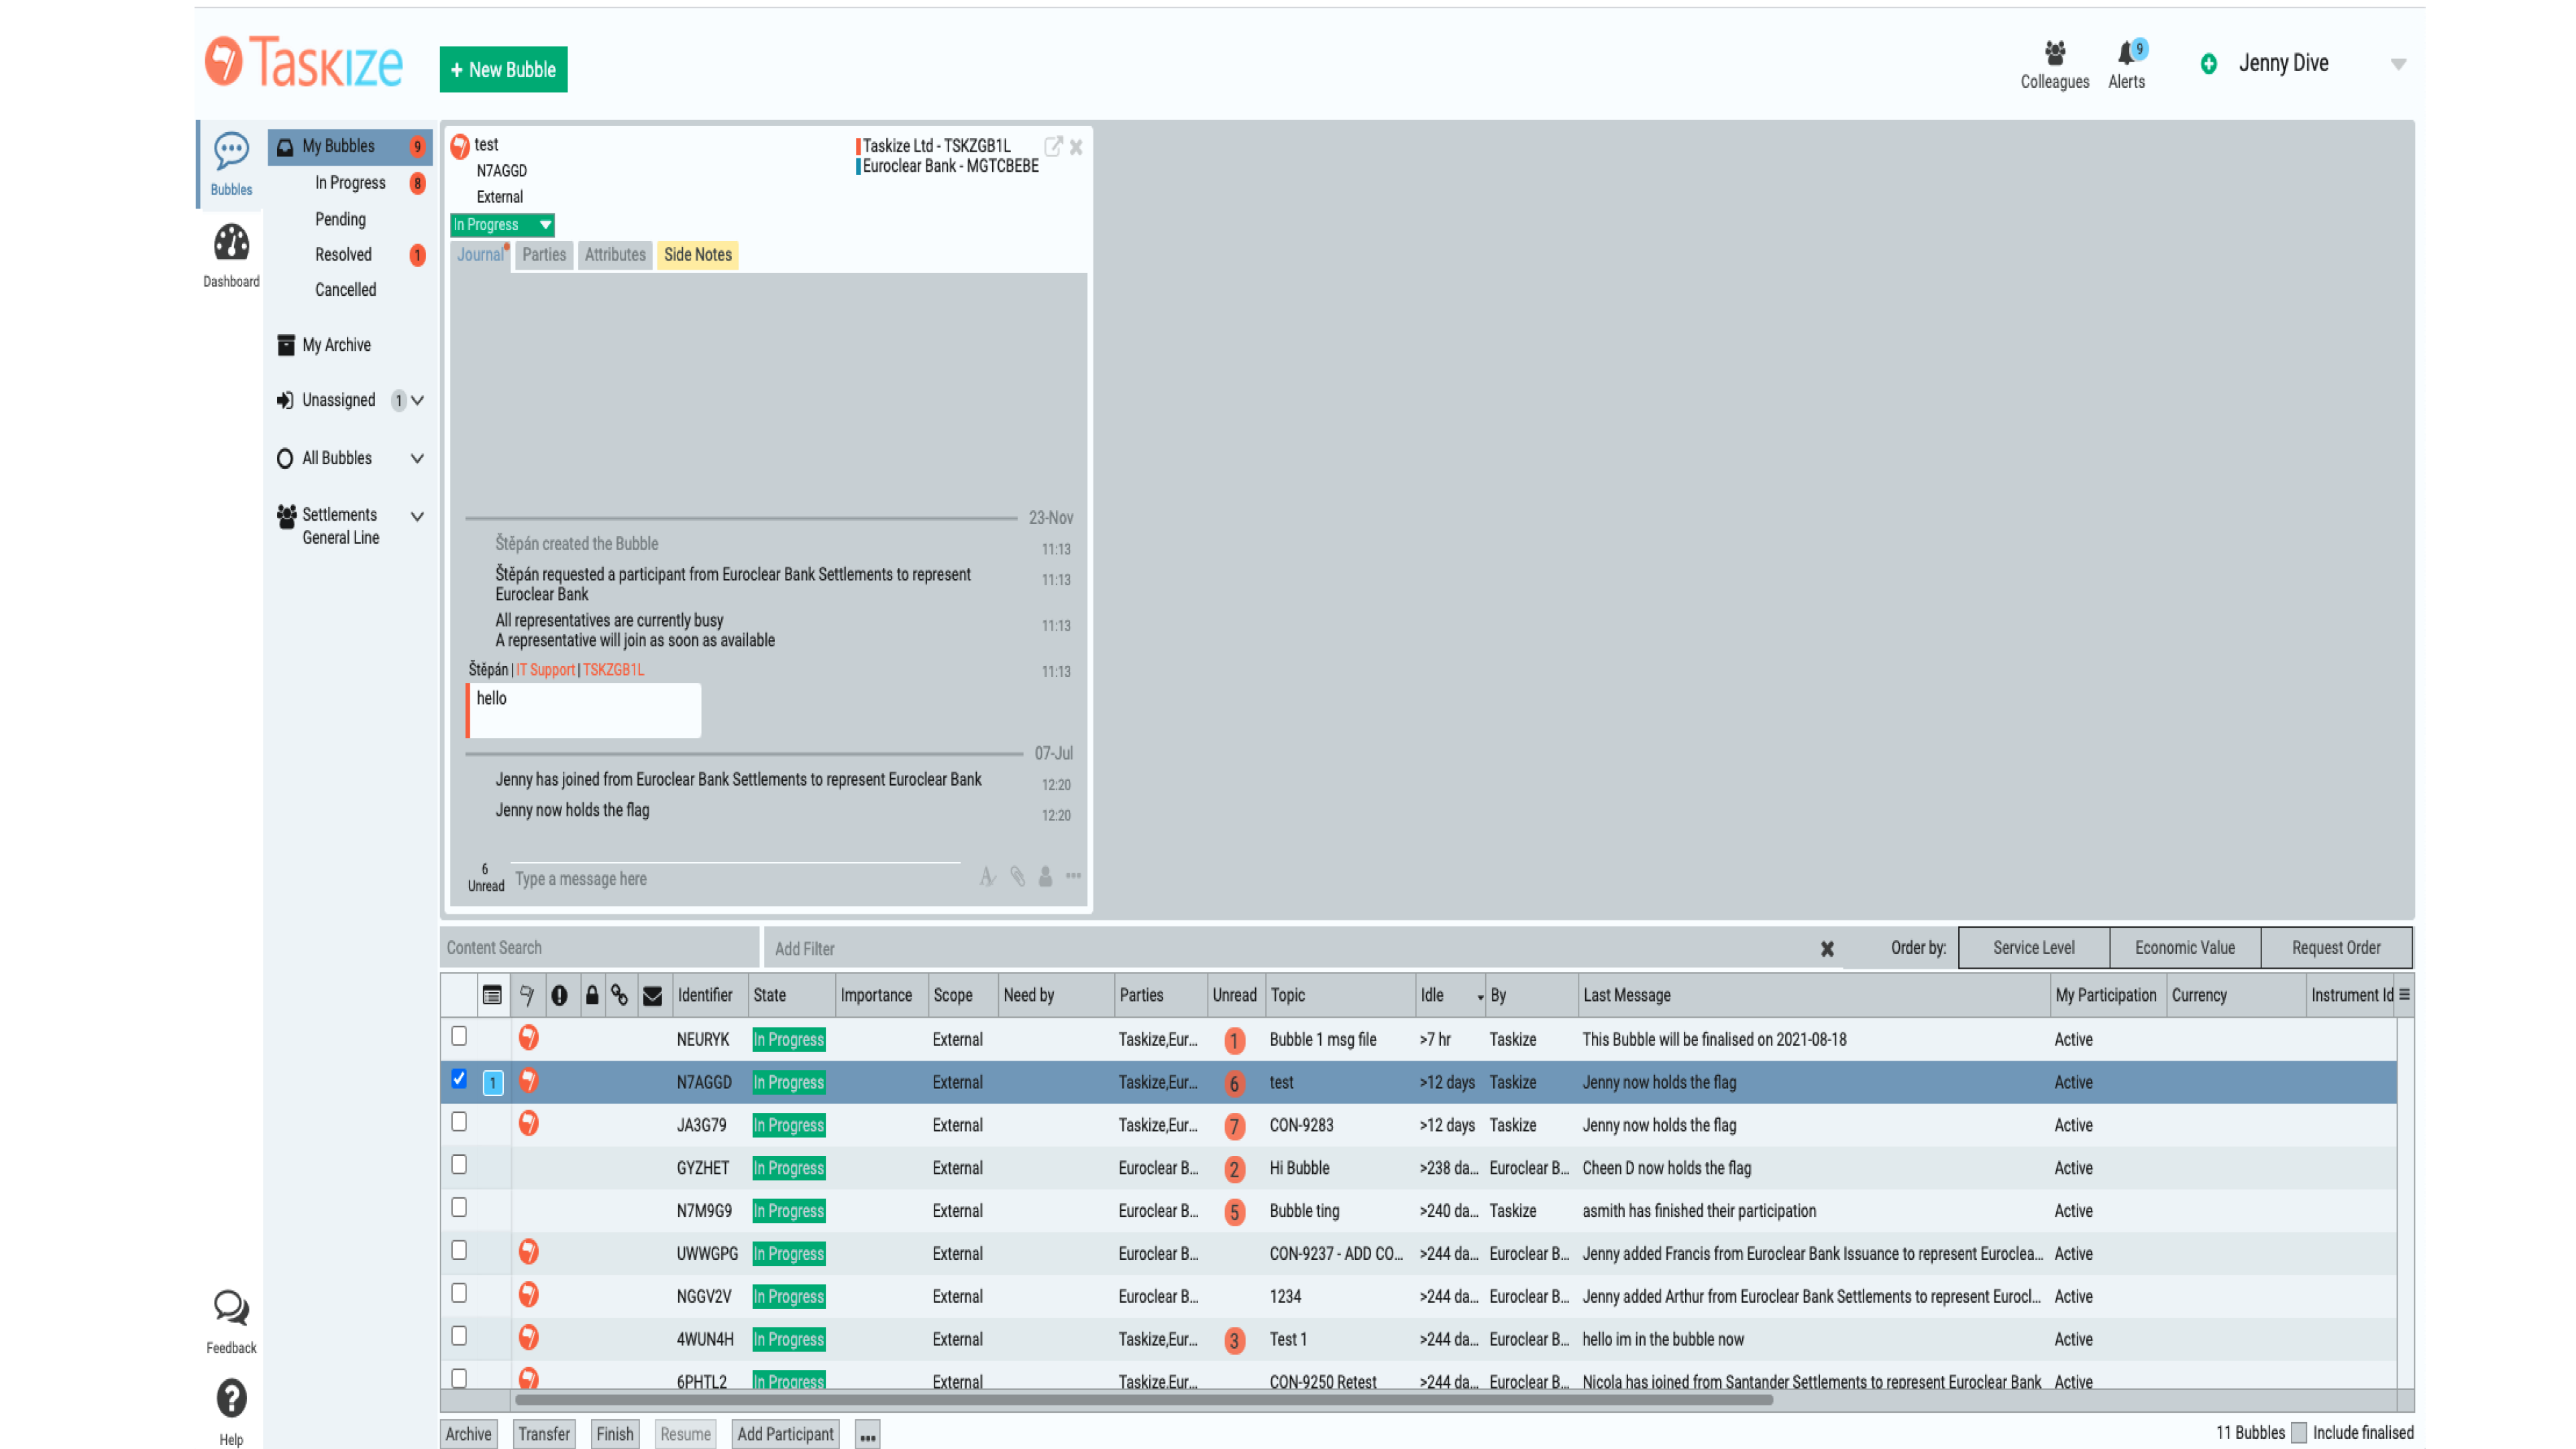Screen dimensions: 2576x1449
Task: Click the Transfer button
Action: (544, 1434)
